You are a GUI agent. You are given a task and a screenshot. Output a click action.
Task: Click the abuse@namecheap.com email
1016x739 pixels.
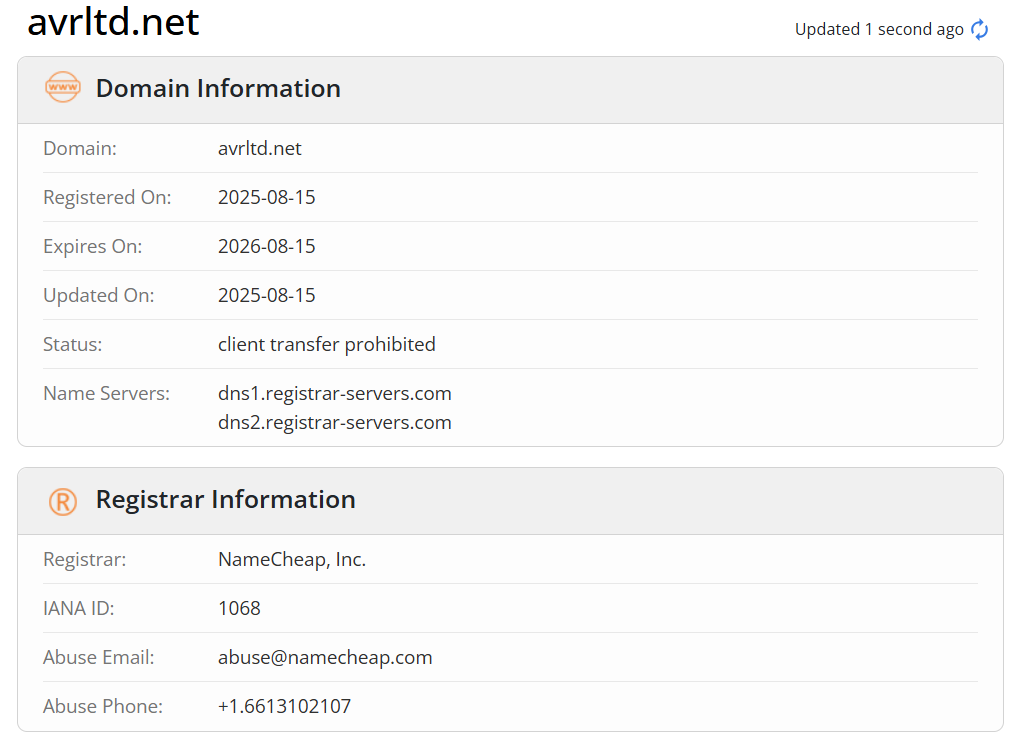[325, 657]
